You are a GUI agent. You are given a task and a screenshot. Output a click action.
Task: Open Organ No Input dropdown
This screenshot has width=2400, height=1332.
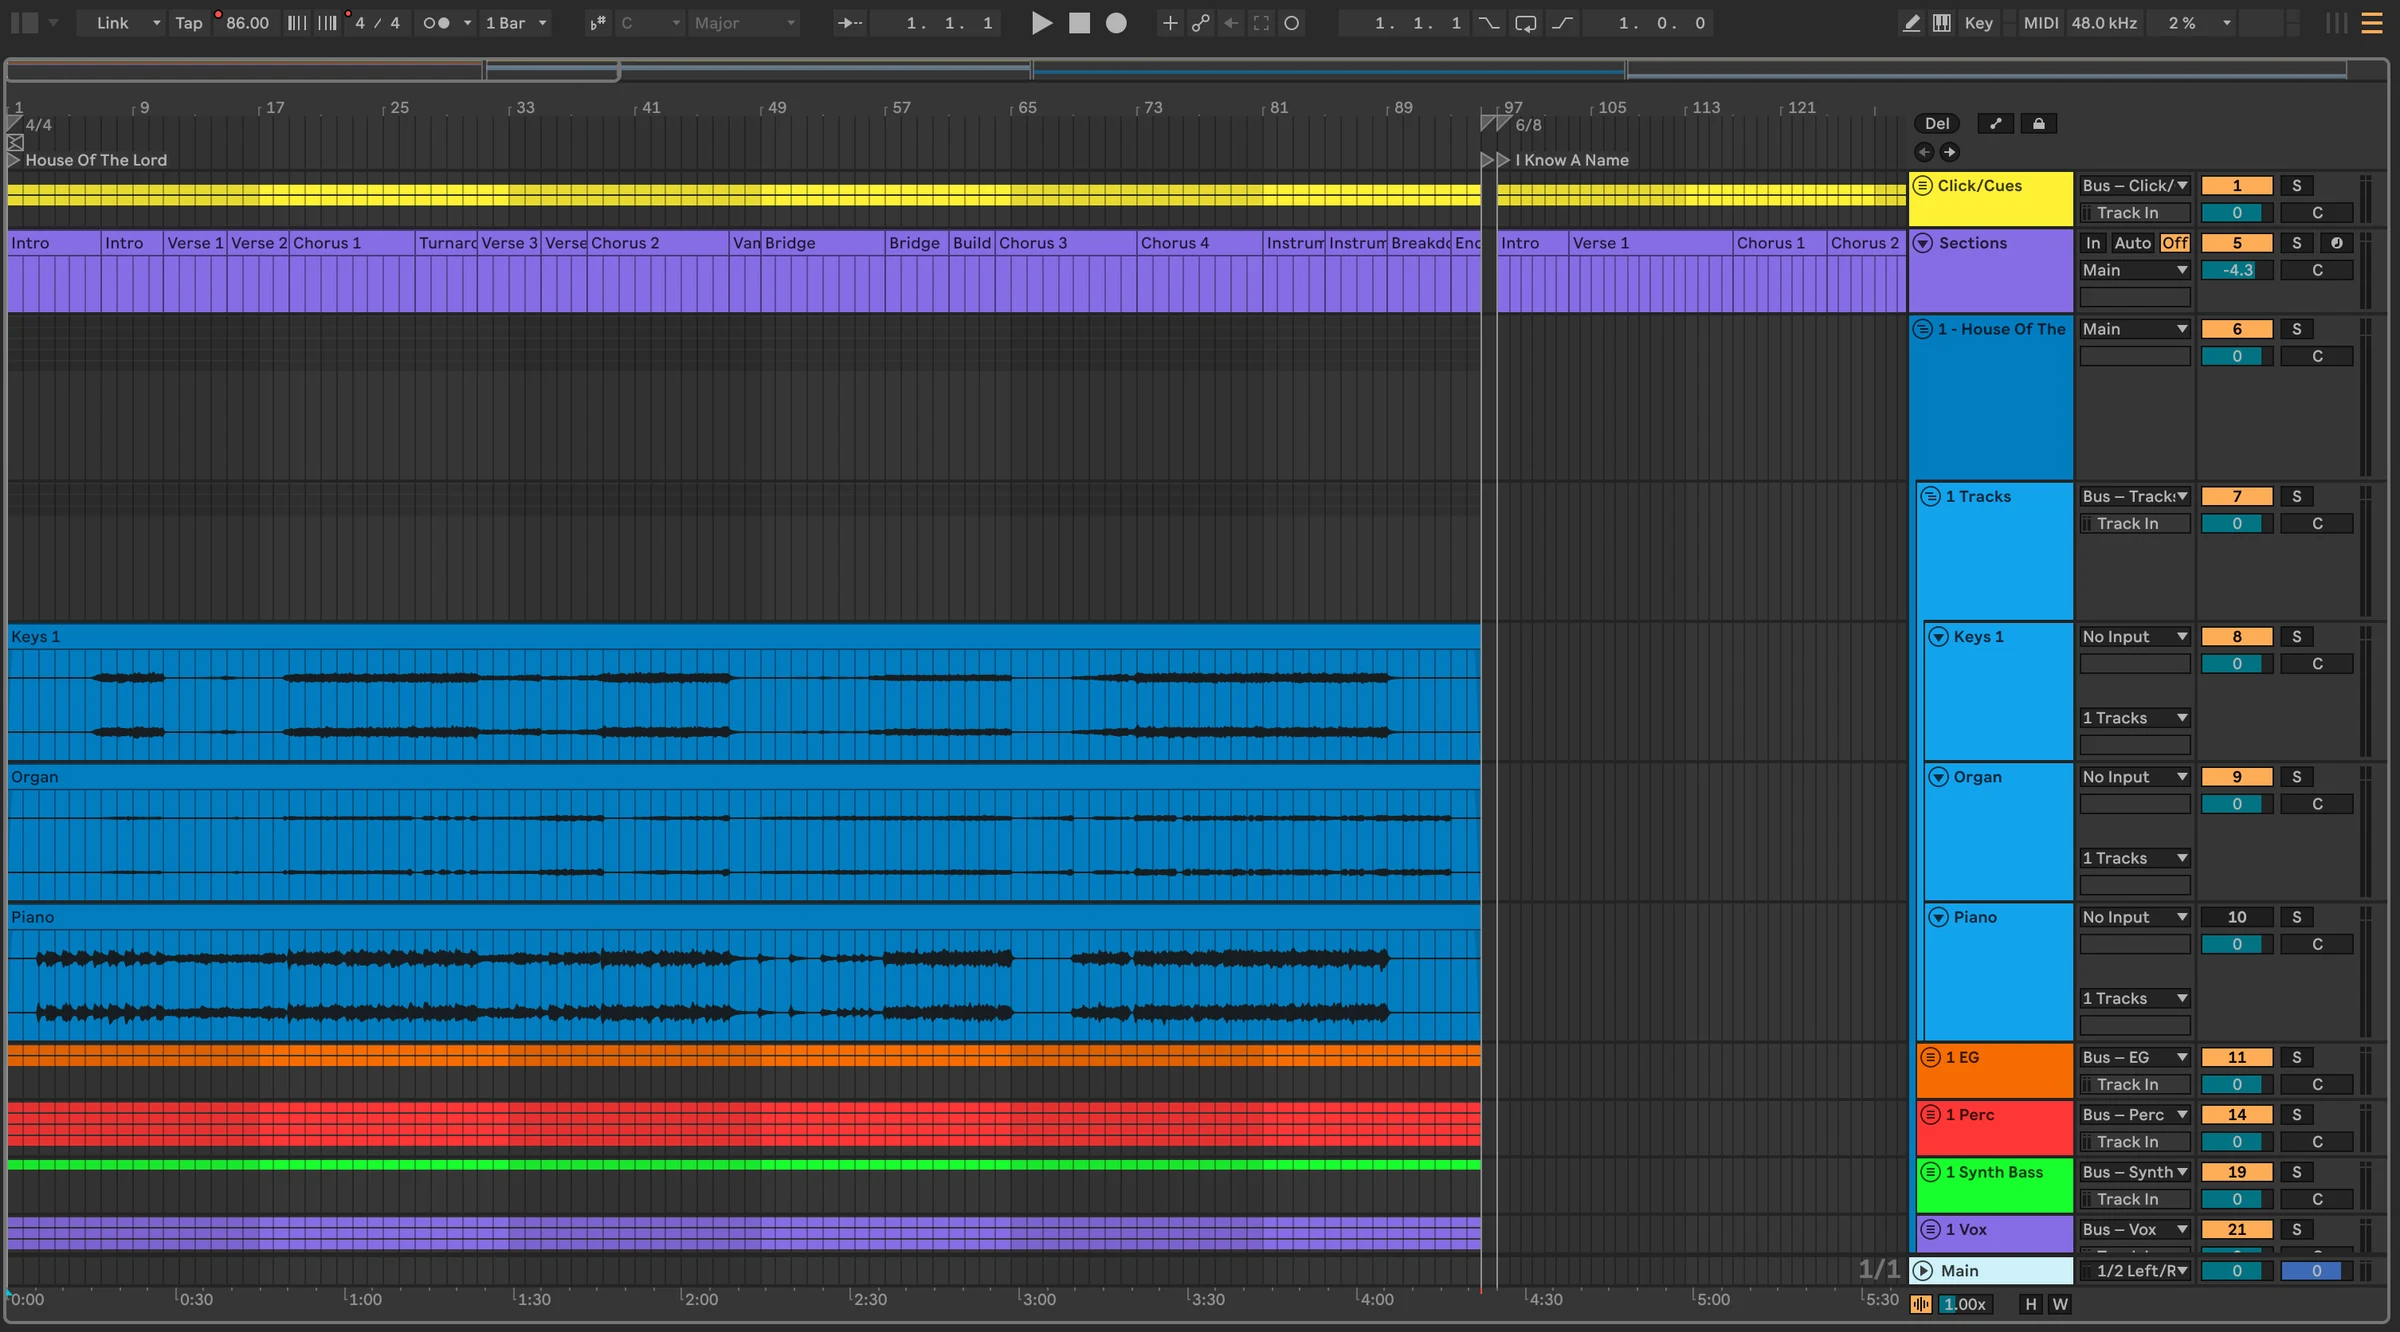coord(2135,777)
